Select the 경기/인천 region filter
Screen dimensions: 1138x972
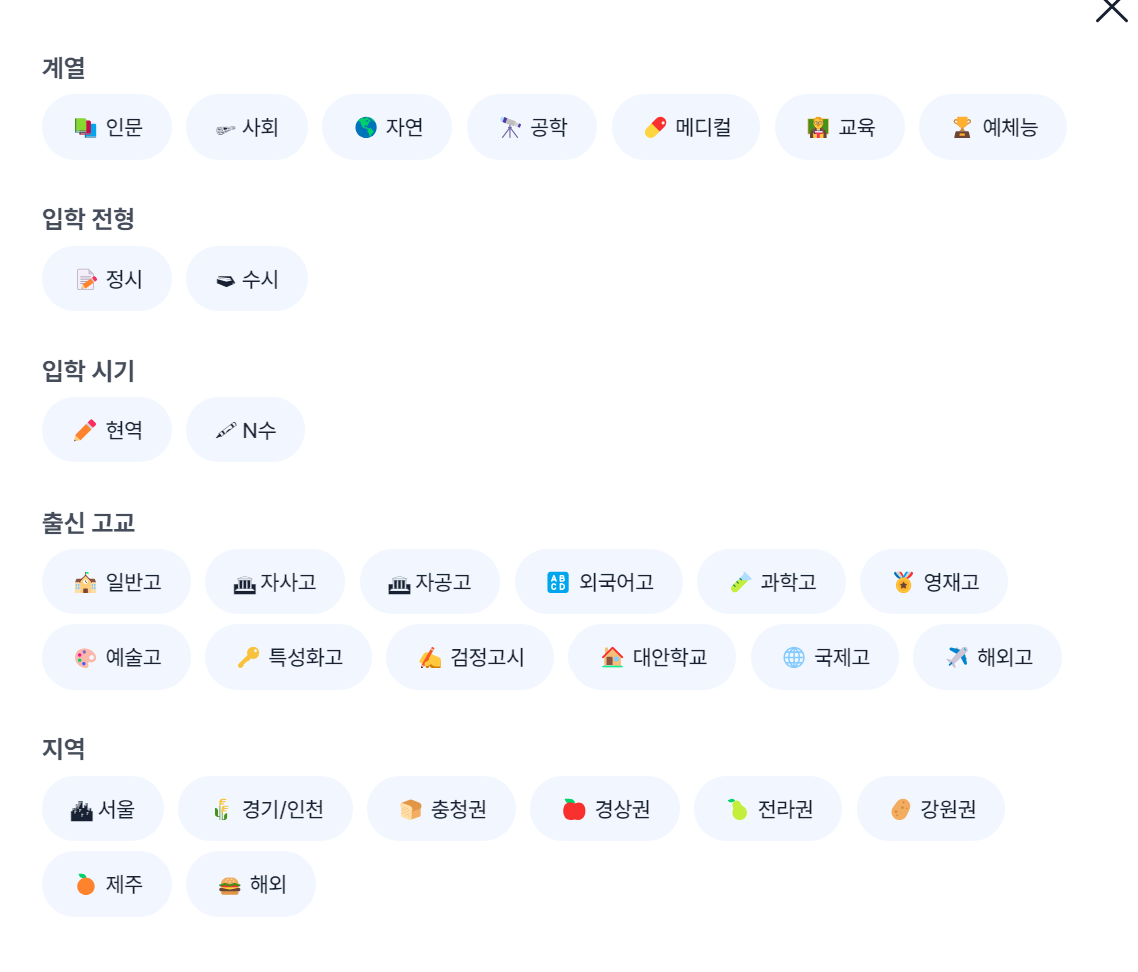(x=266, y=809)
